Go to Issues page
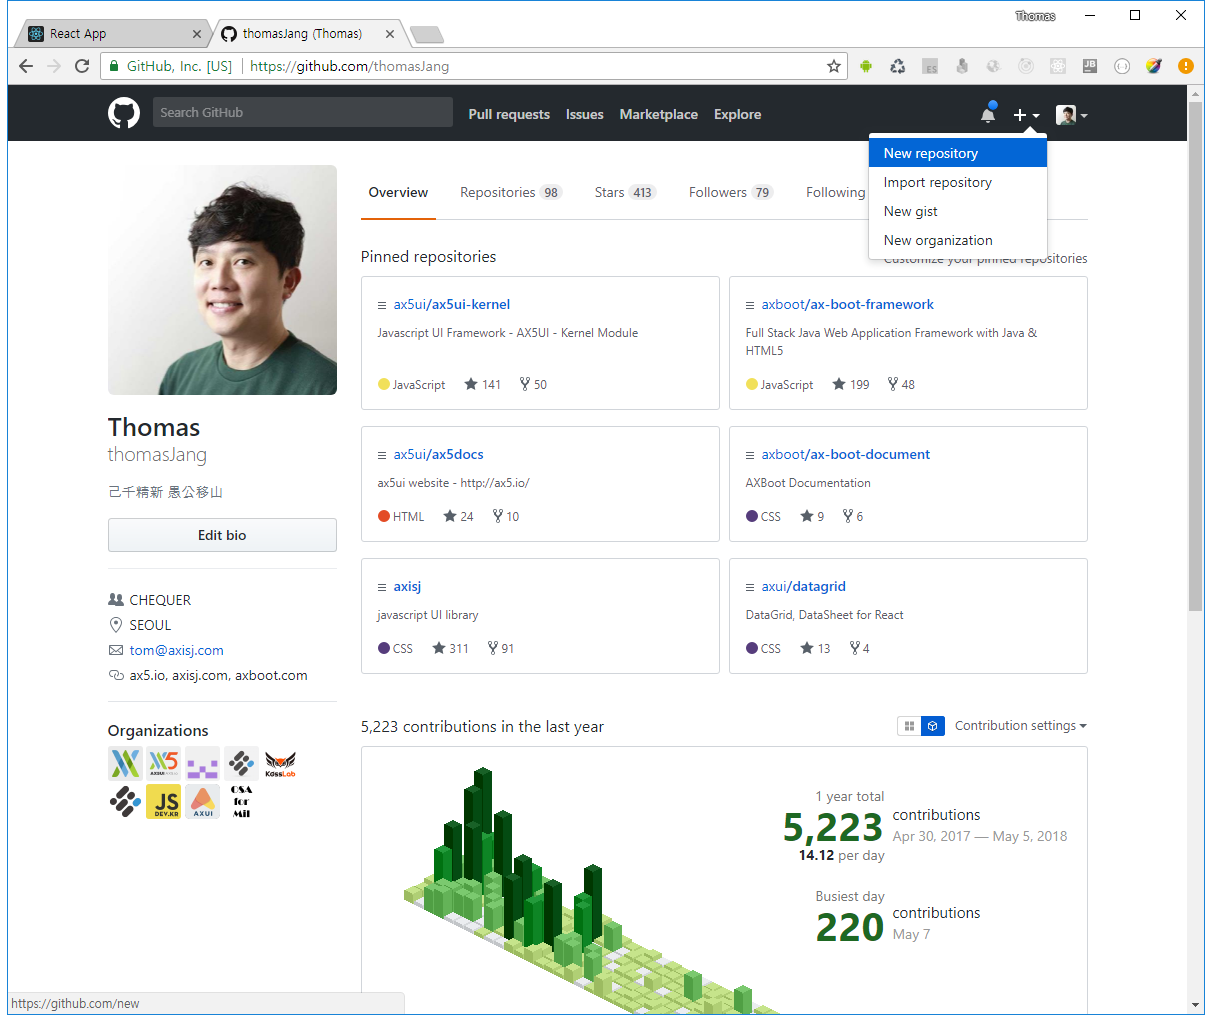The width and height of the screenshot is (1212, 1022). point(585,114)
